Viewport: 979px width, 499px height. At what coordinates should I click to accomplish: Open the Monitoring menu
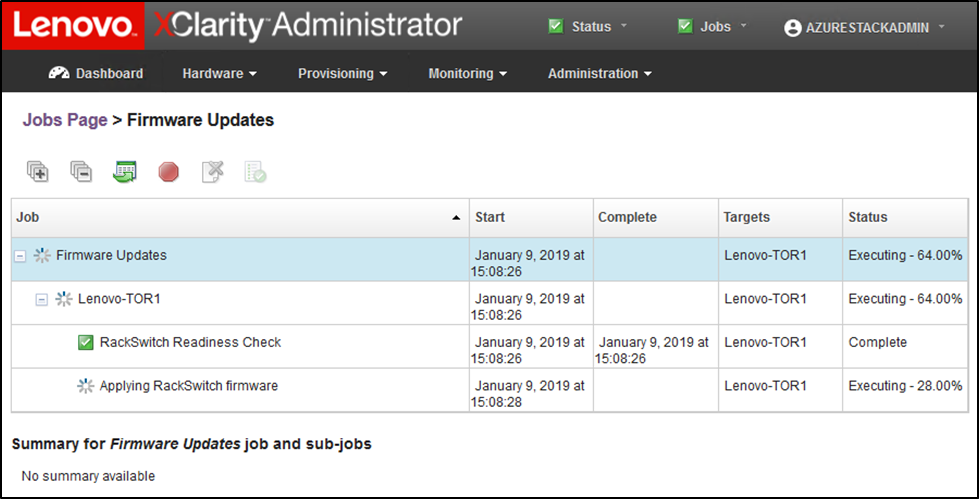pyautogui.click(x=467, y=73)
